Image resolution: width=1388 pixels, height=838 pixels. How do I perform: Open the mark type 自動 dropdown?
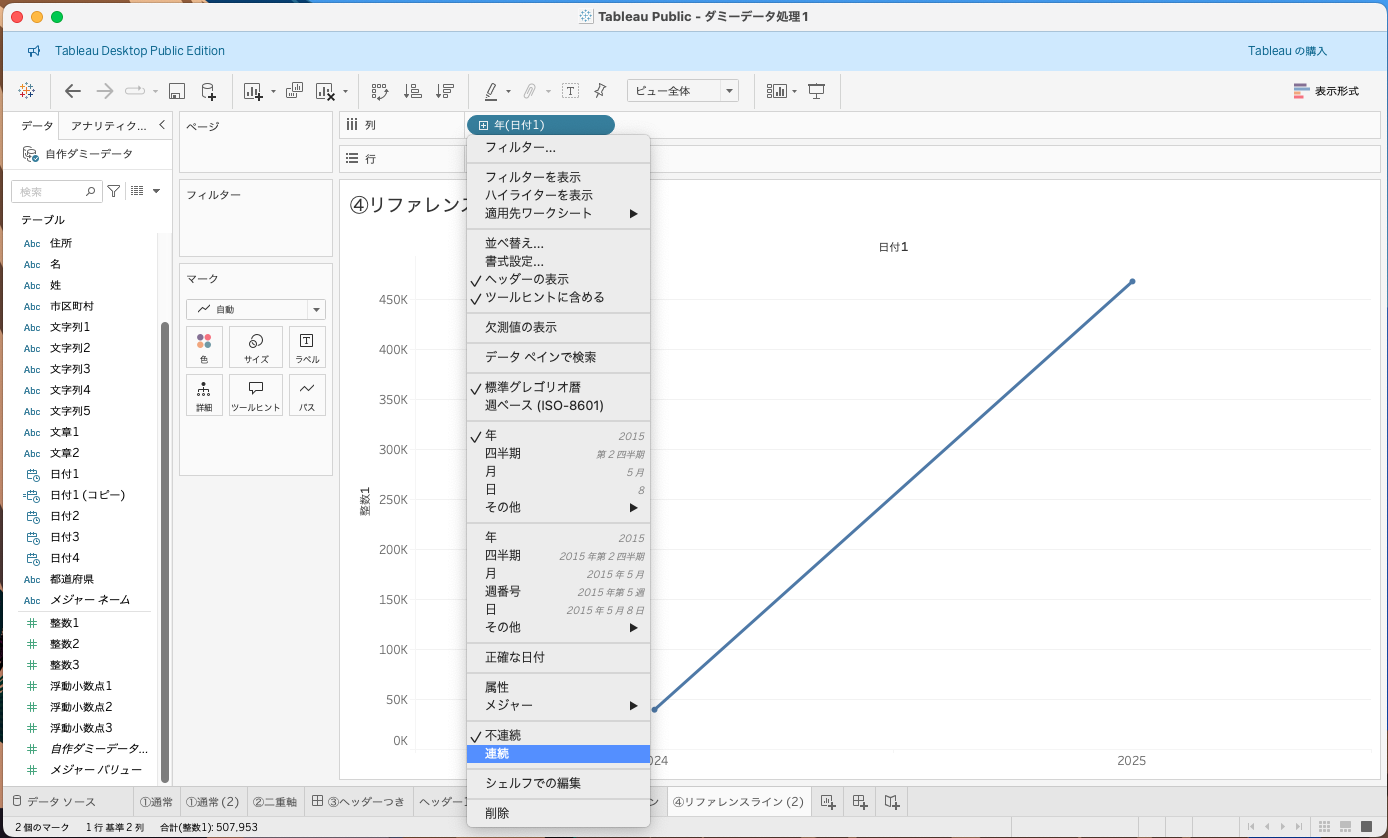[x=256, y=310]
